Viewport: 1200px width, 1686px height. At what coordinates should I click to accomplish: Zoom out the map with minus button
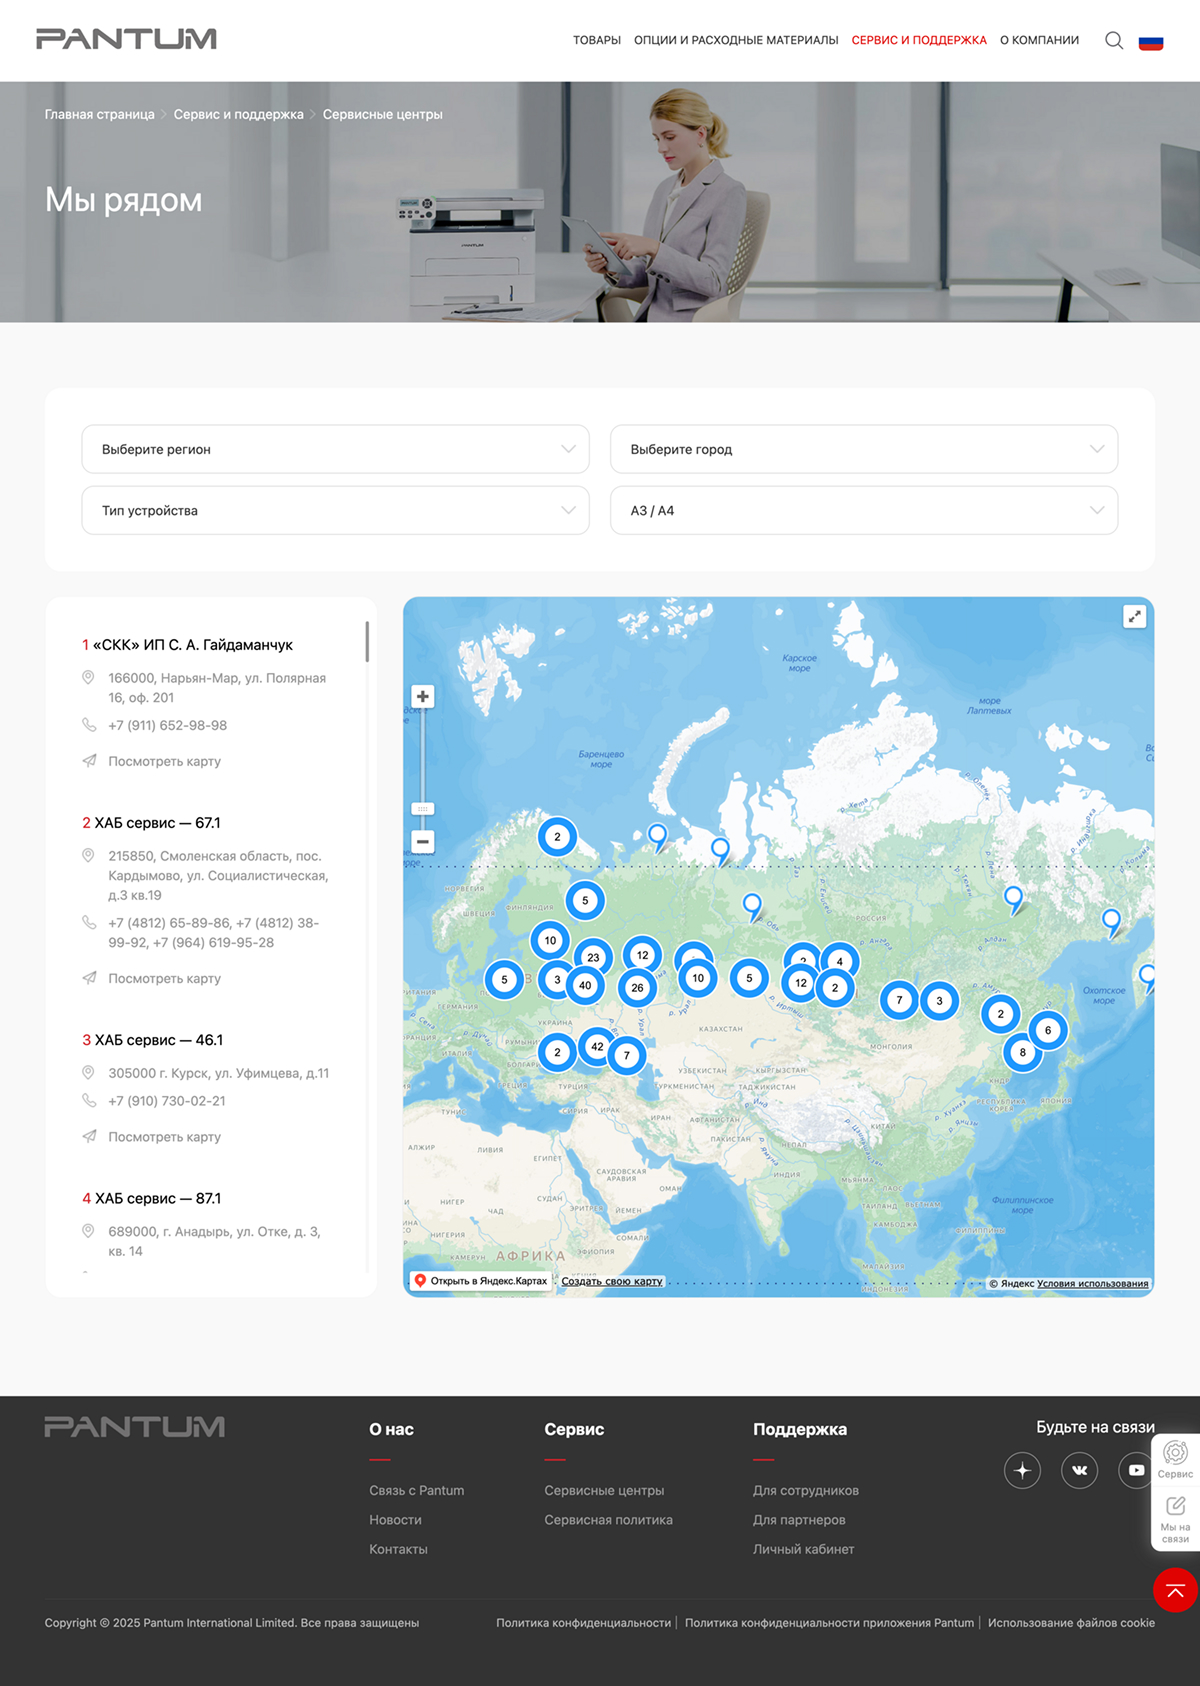pos(423,842)
